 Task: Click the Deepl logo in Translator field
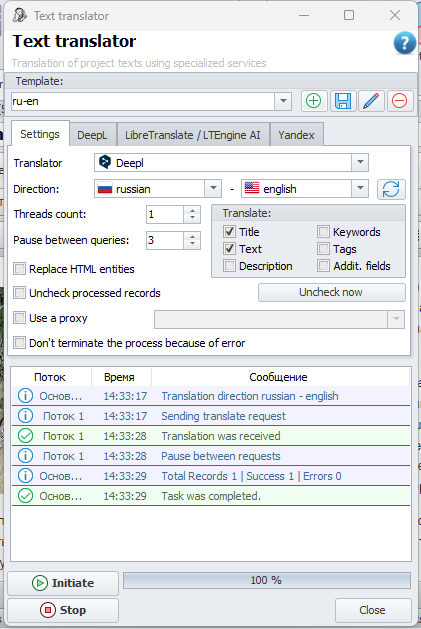[x=105, y=162]
